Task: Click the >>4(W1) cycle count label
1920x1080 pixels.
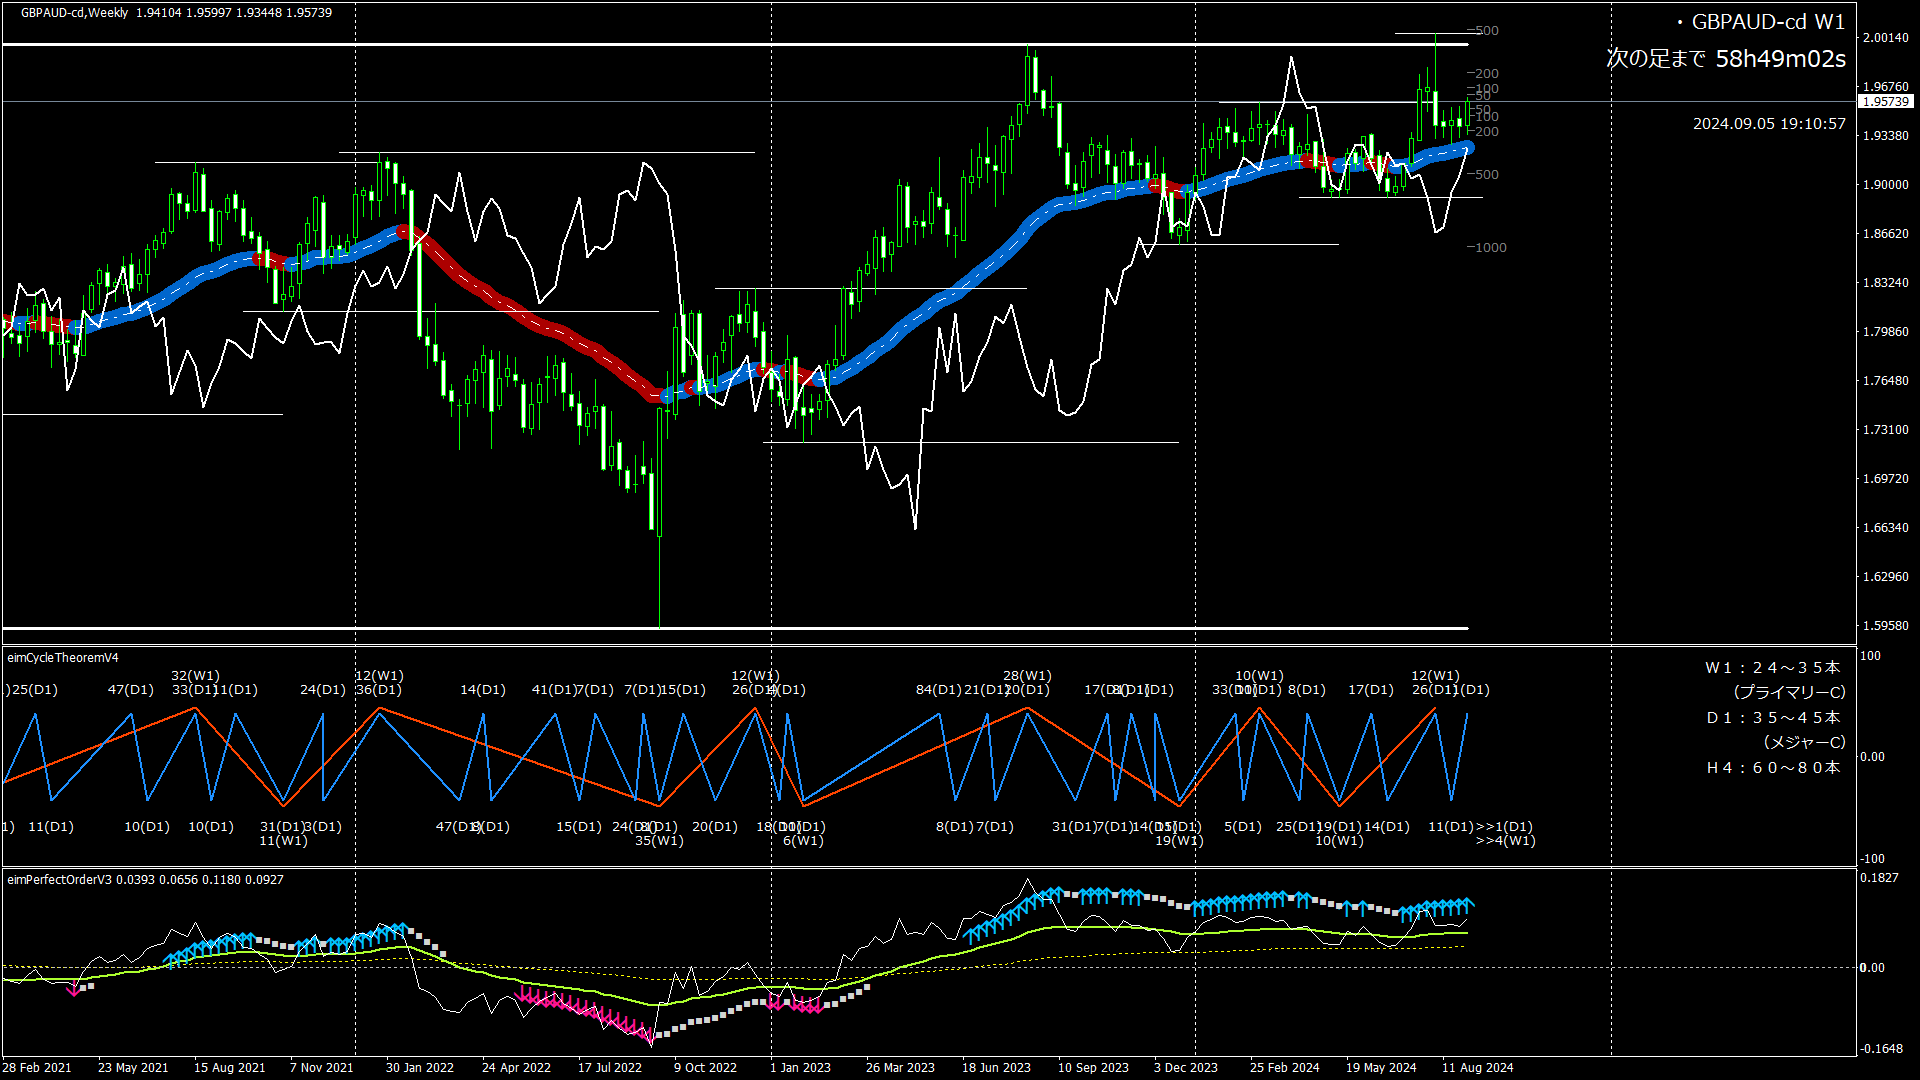Action: click(1505, 841)
